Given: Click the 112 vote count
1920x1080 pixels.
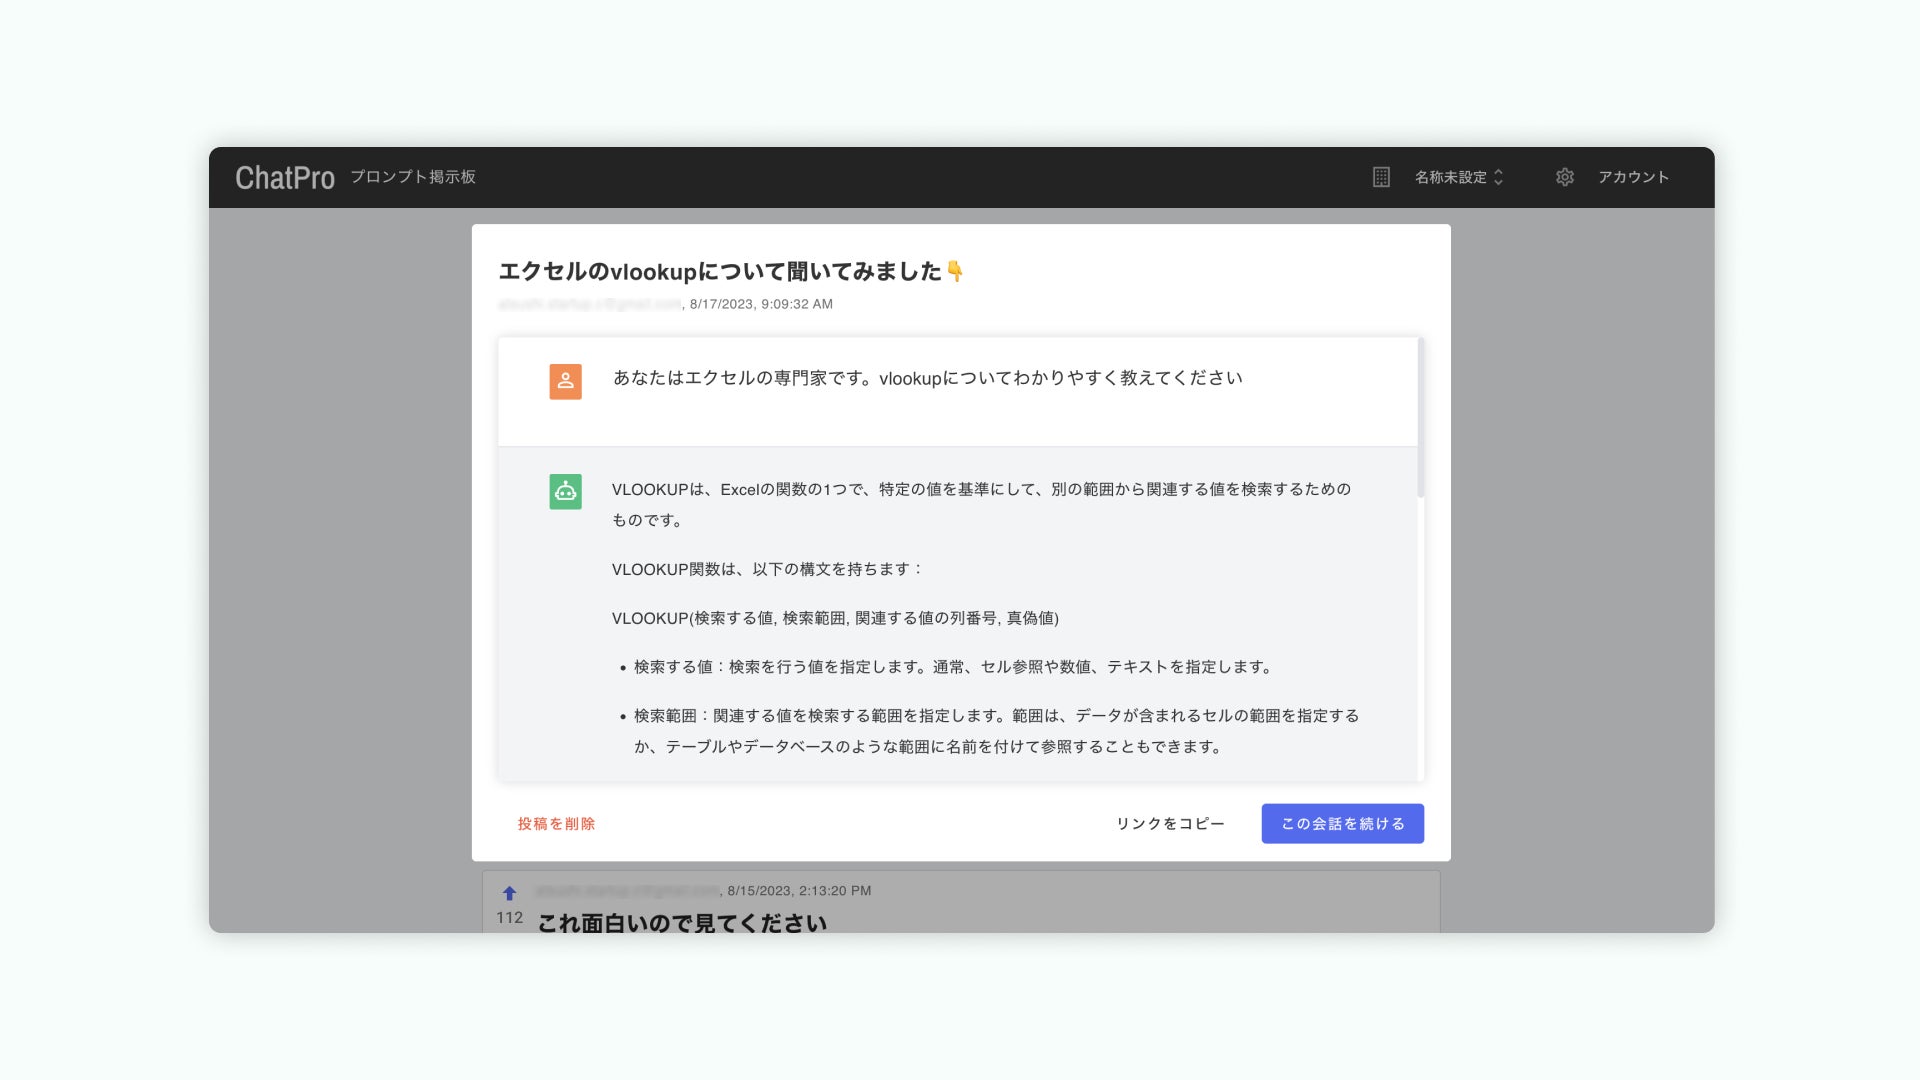Looking at the screenshot, I should (509, 917).
